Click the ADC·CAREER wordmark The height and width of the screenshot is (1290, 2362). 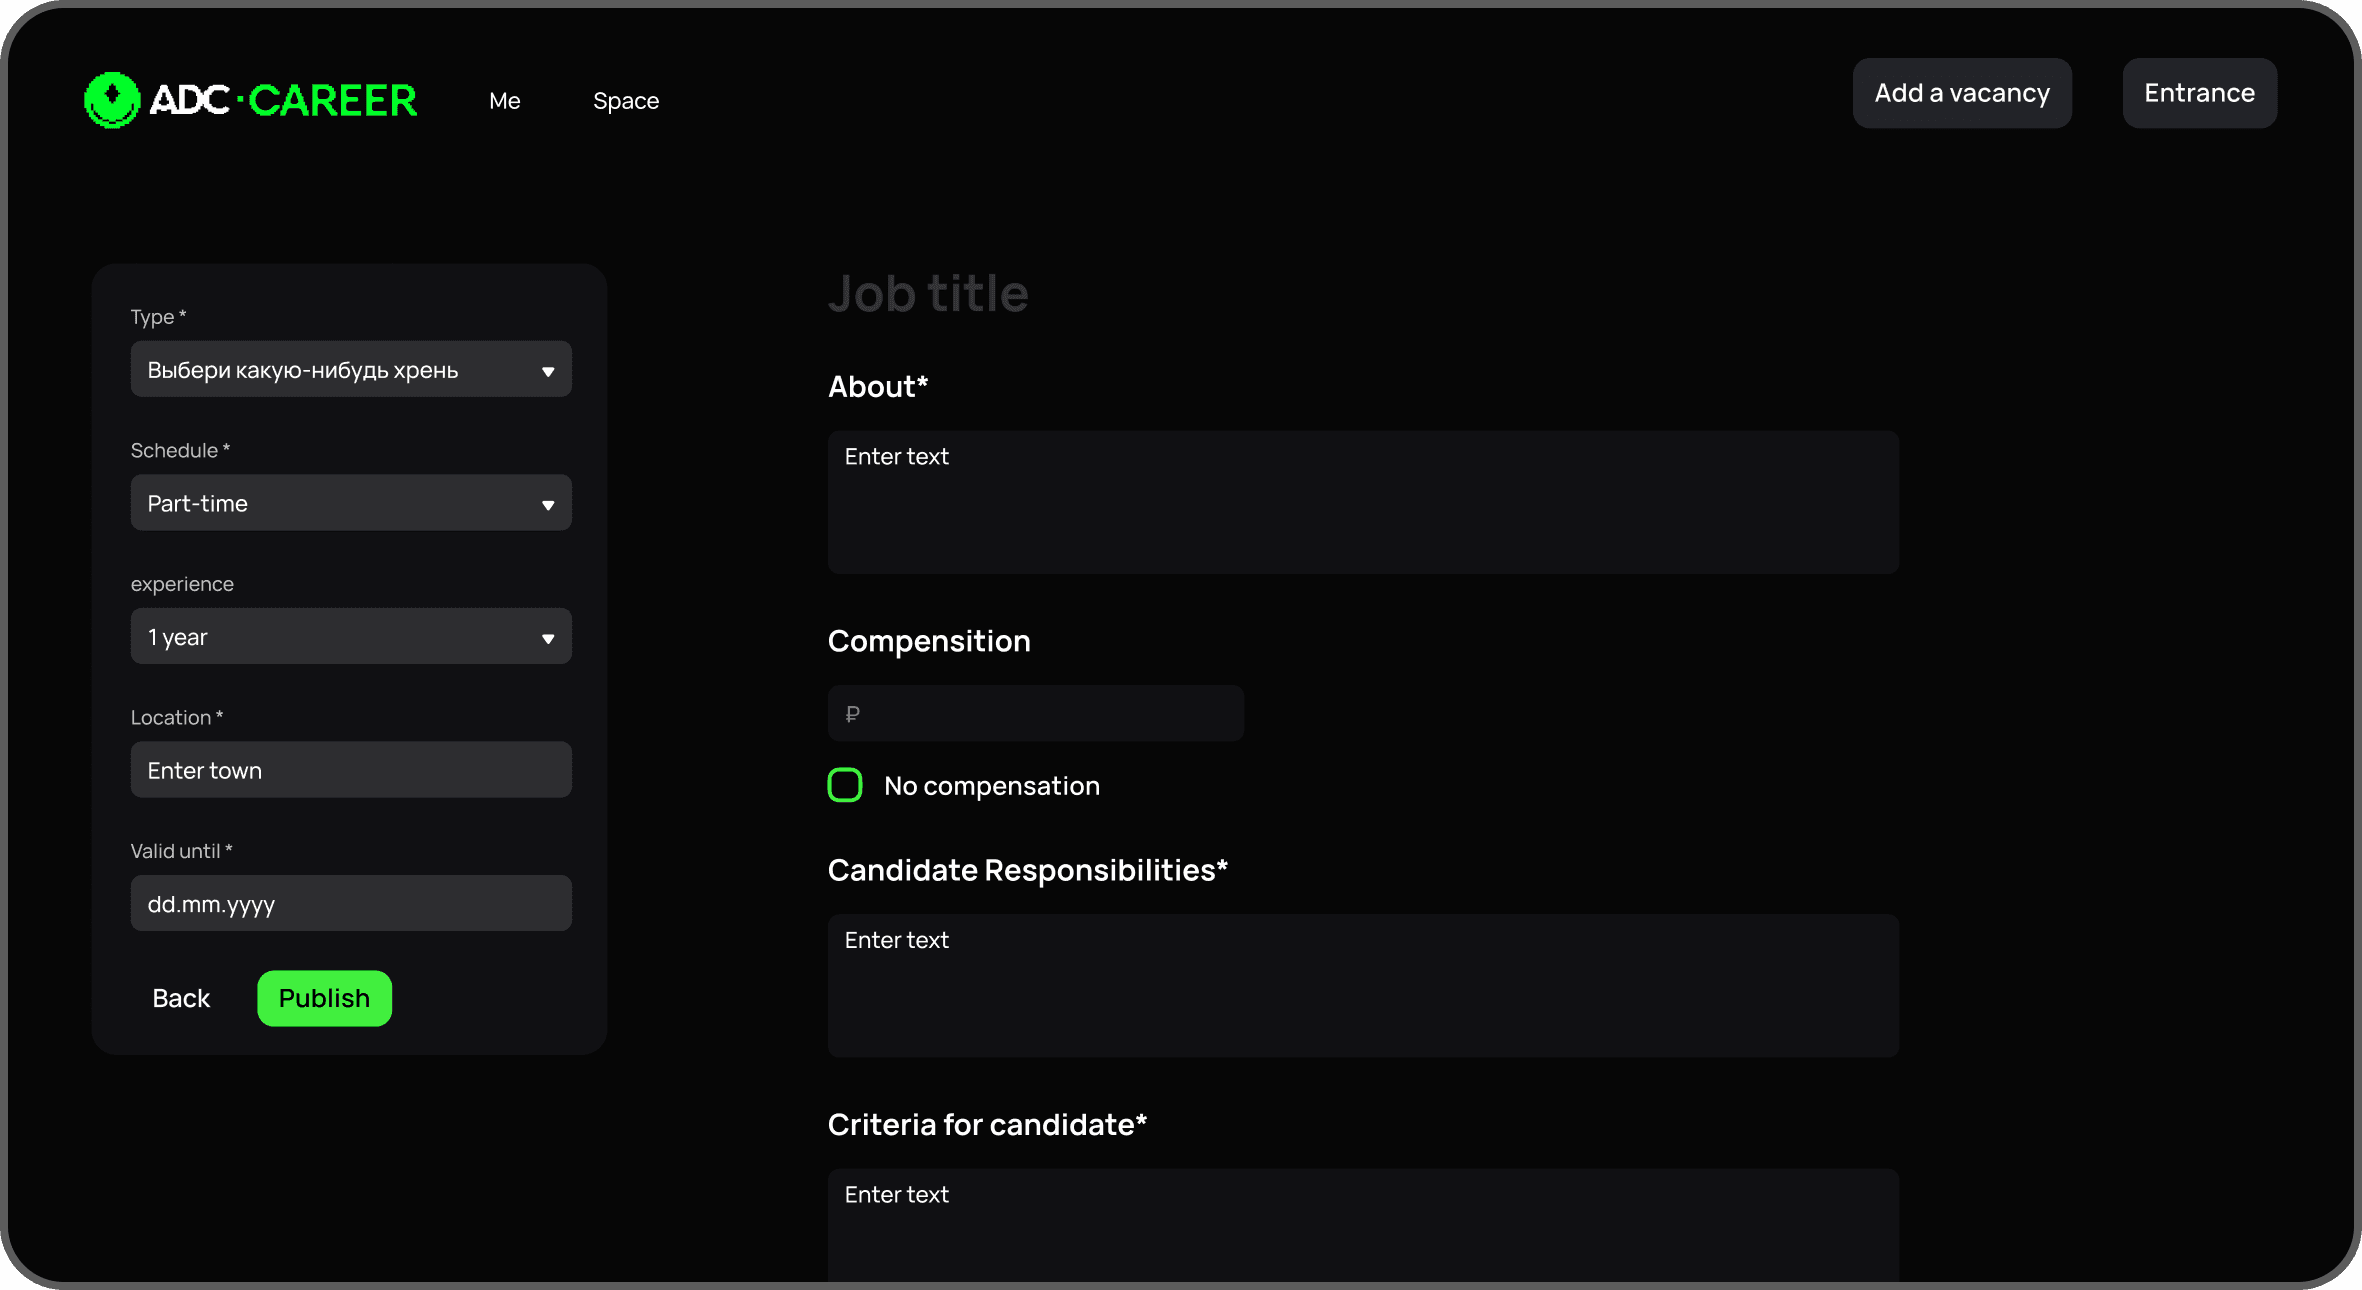[283, 100]
